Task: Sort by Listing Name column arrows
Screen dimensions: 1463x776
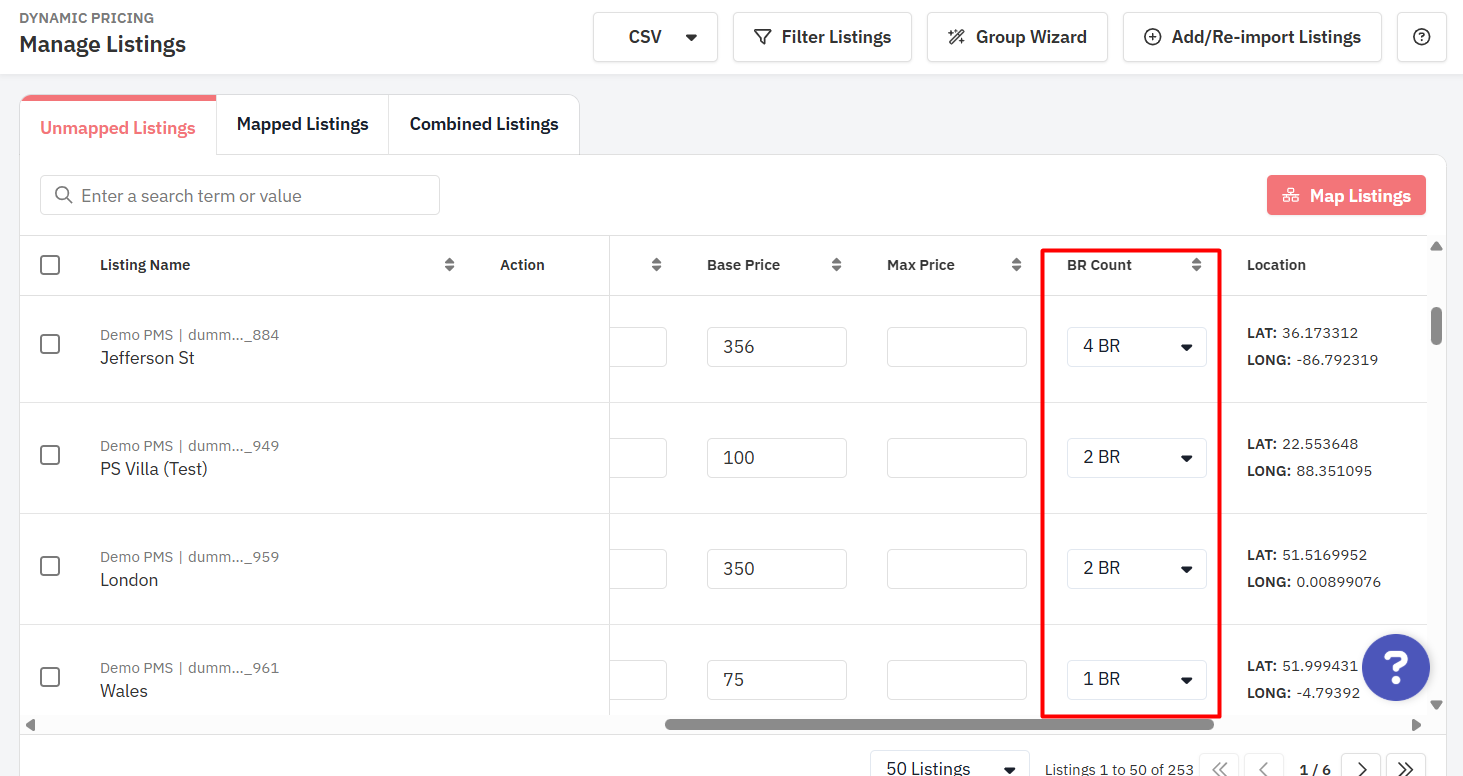Action: [x=450, y=265]
